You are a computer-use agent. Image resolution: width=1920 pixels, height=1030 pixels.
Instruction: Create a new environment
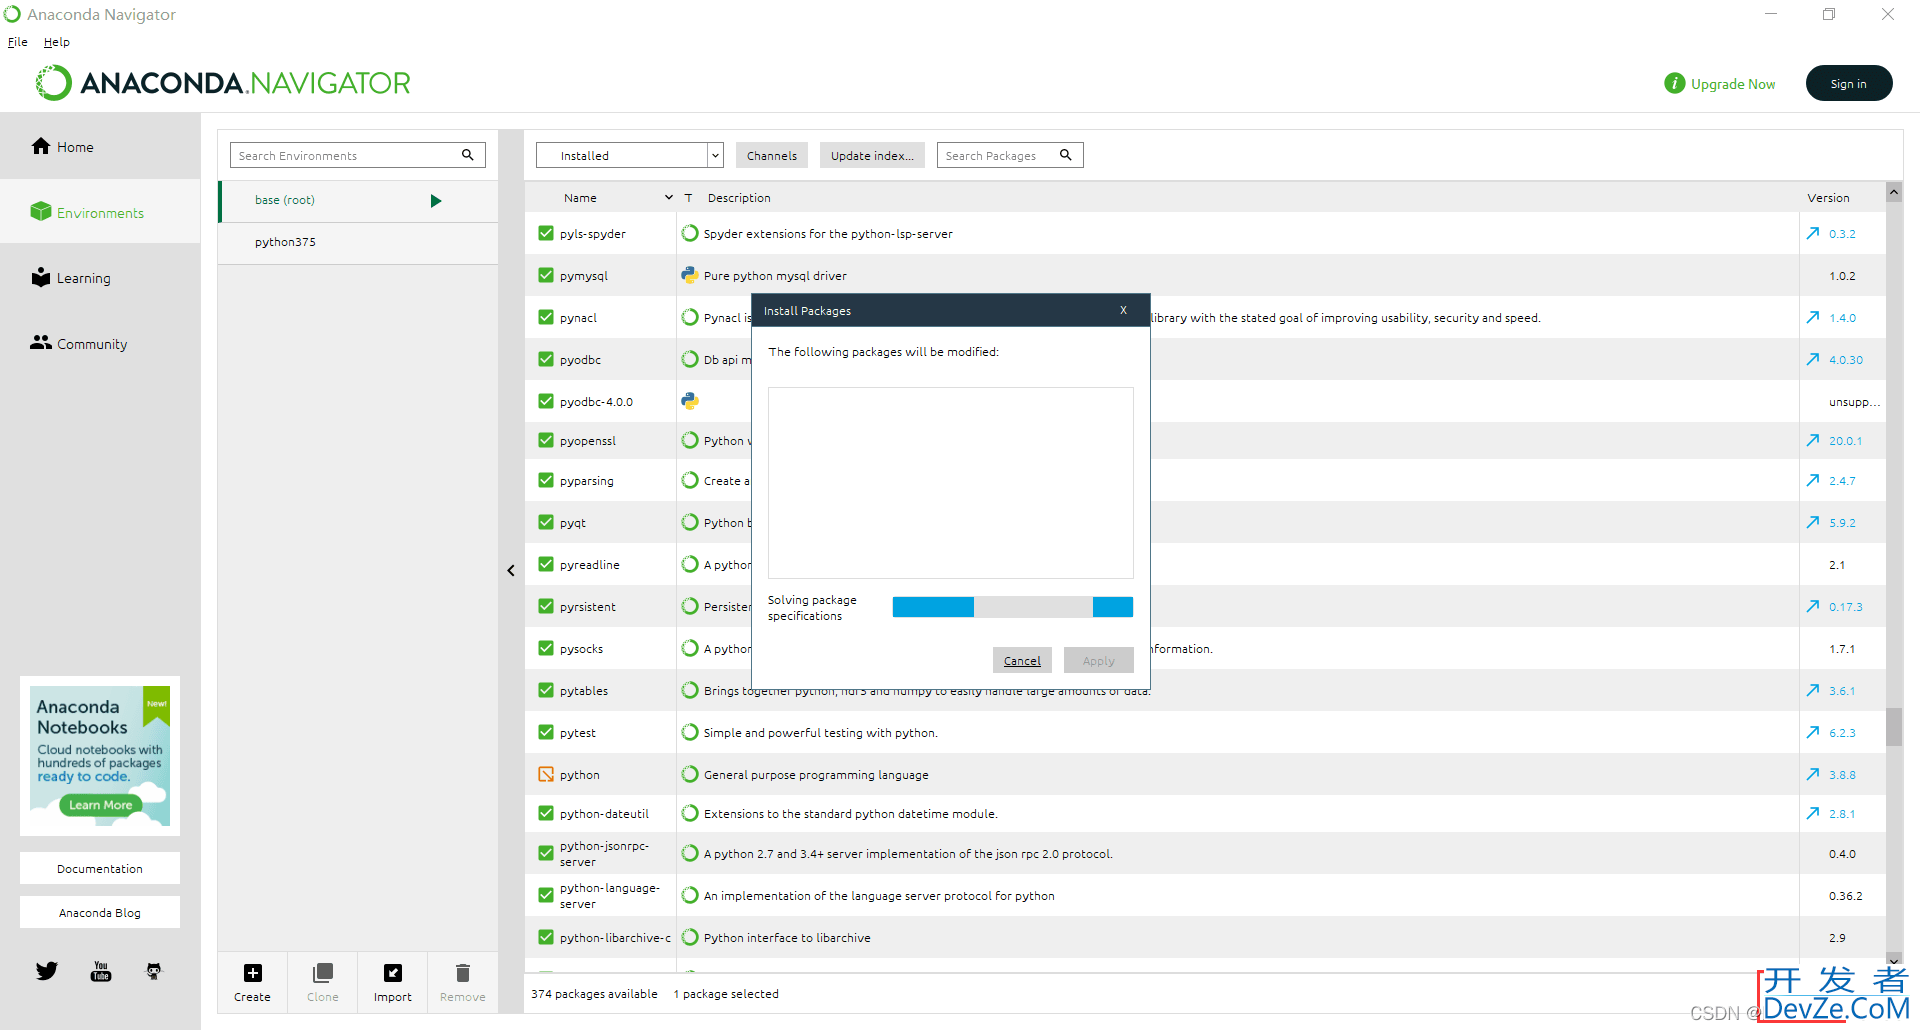pos(253,982)
